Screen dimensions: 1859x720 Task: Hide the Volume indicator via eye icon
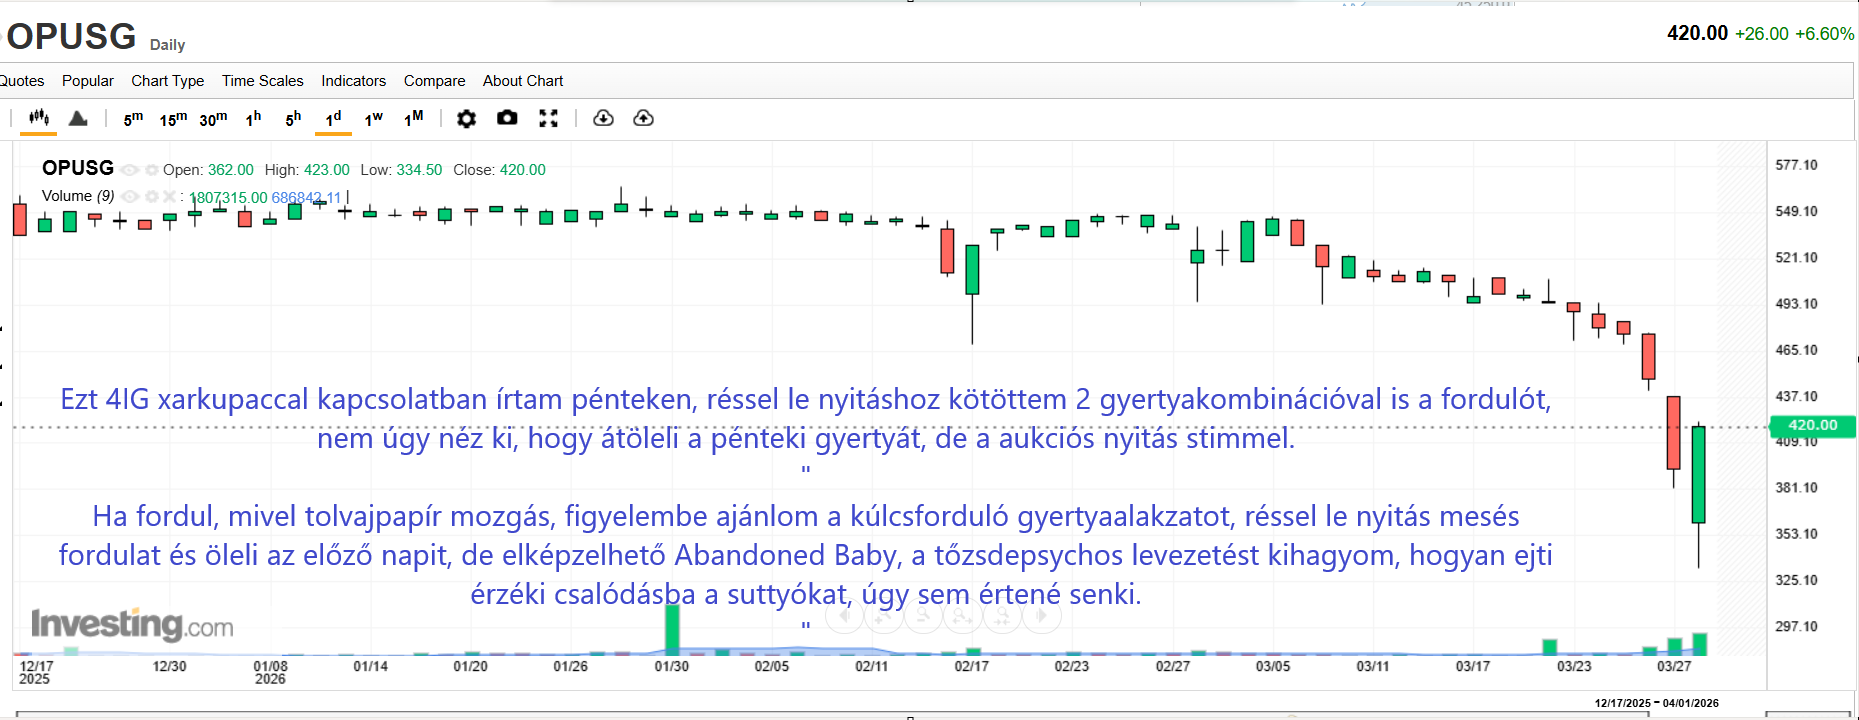pyautogui.click(x=130, y=197)
